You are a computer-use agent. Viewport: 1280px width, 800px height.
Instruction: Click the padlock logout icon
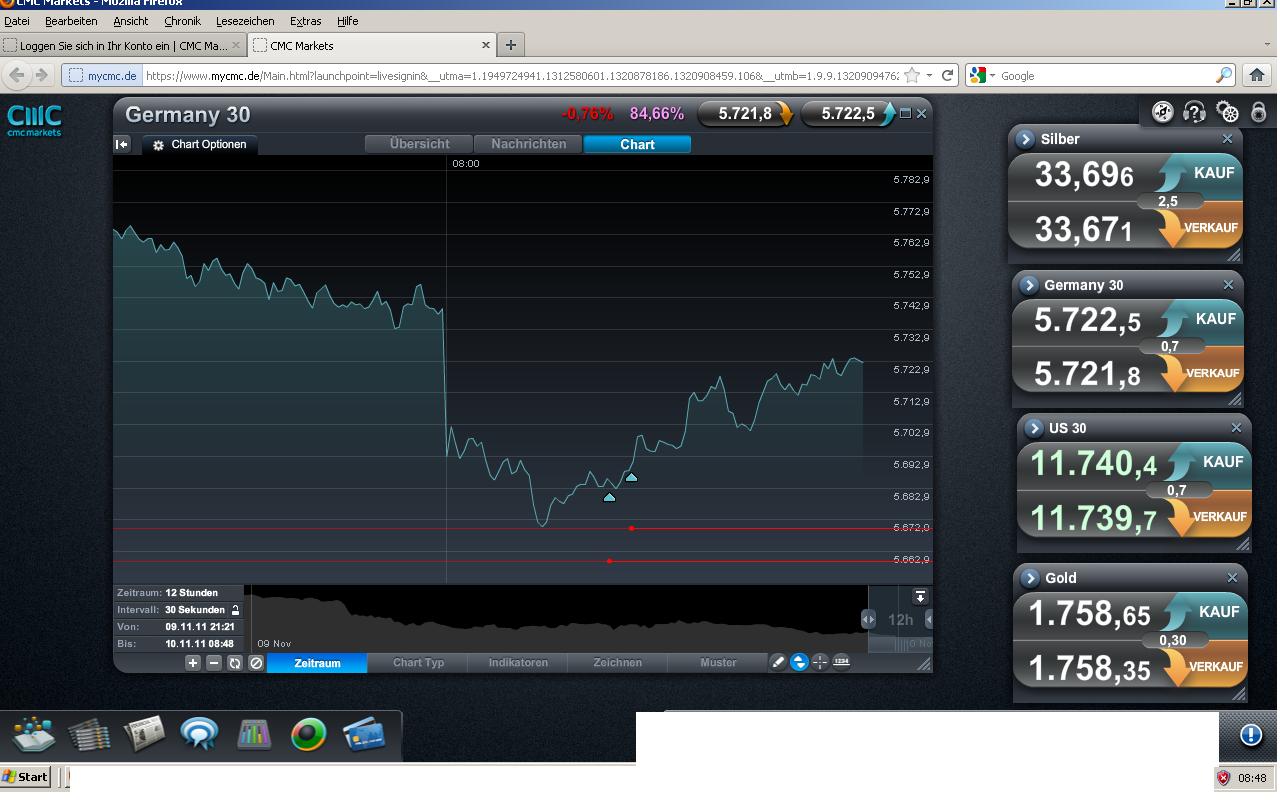click(1259, 112)
